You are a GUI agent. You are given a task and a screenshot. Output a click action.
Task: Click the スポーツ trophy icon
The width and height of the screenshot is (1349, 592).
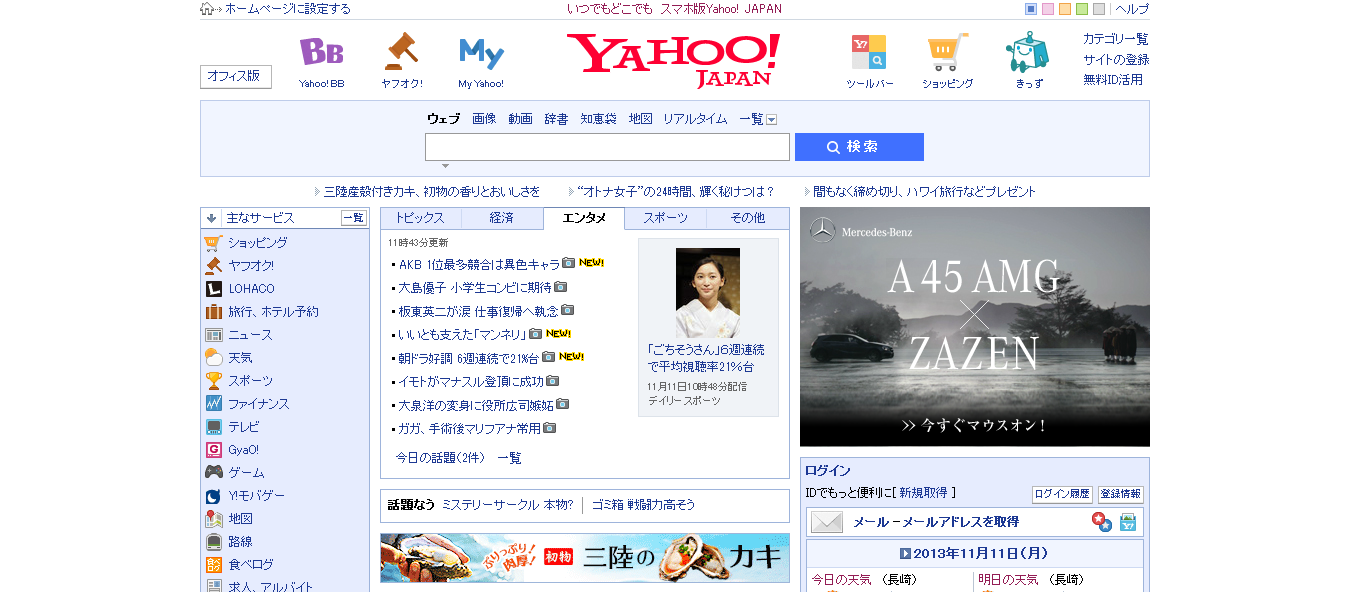coord(213,380)
